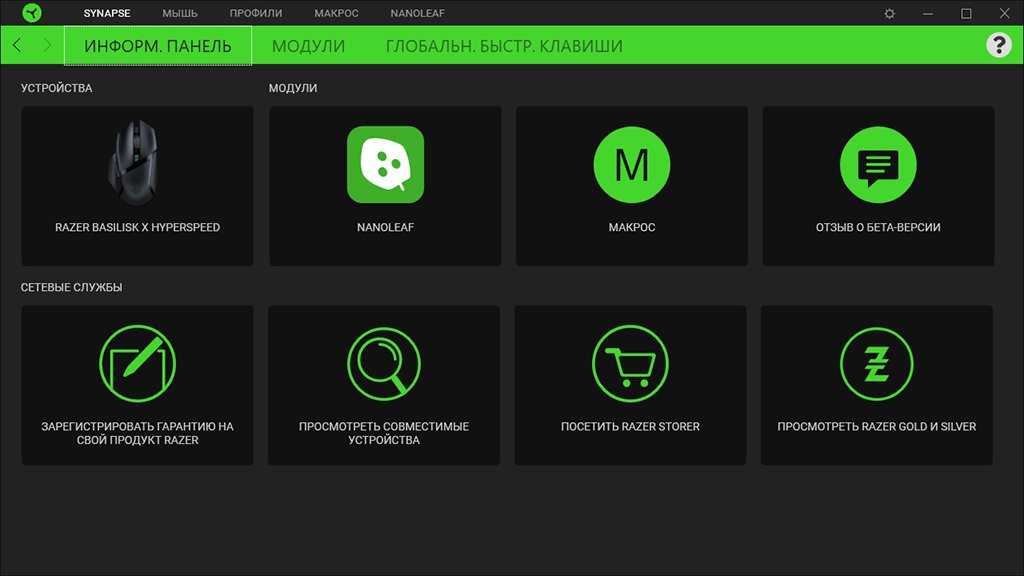The image size is (1024, 576).
Task: Select the Razer Basilisk X HyperSpeed mouse image
Action: coord(137,163)
